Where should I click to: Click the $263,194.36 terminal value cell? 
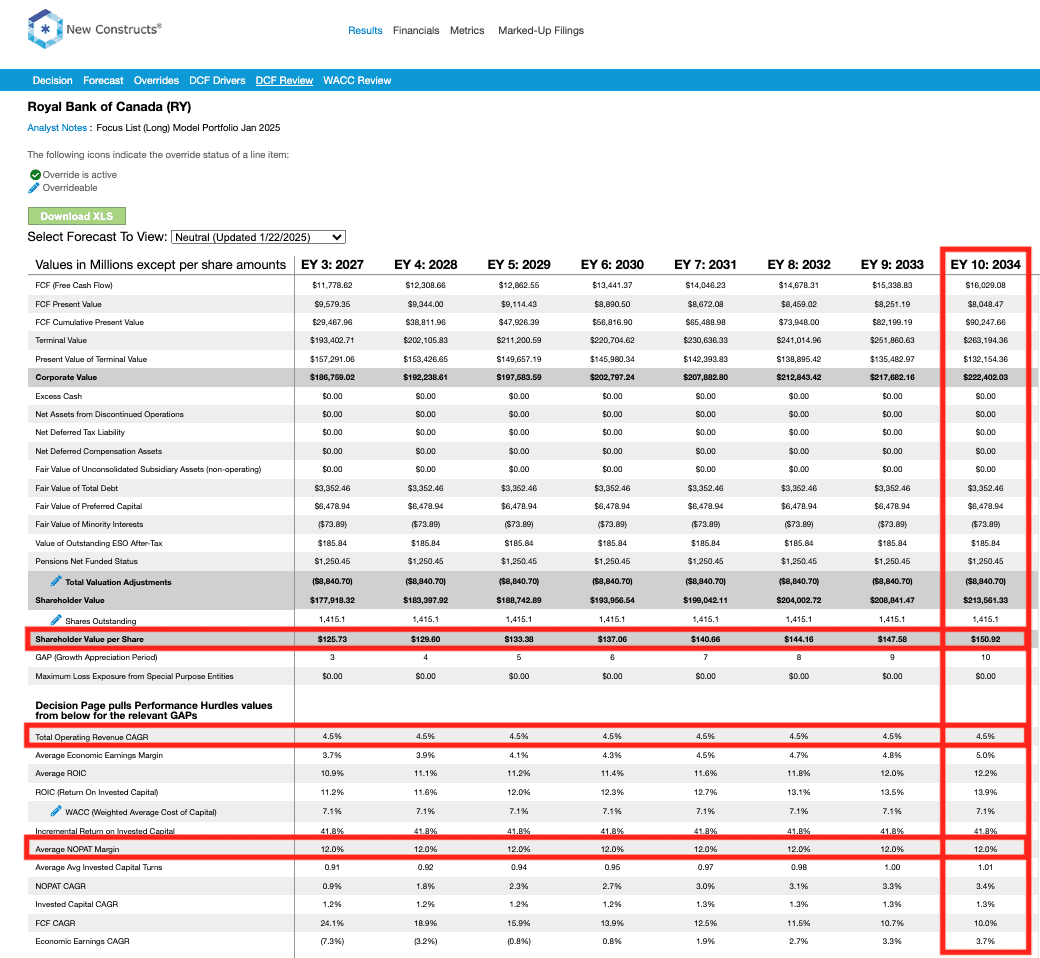pos(986,340)
